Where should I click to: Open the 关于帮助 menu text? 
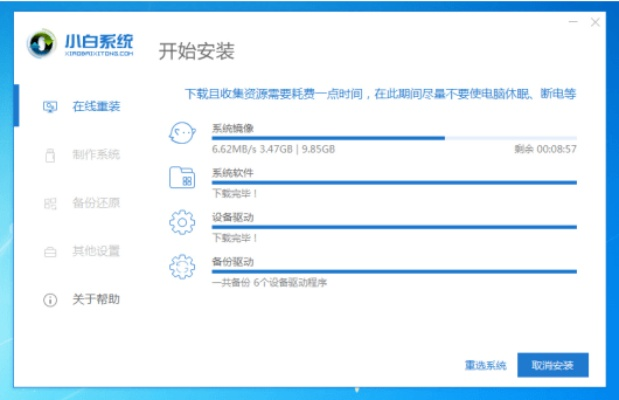click(x=96, y=300)
